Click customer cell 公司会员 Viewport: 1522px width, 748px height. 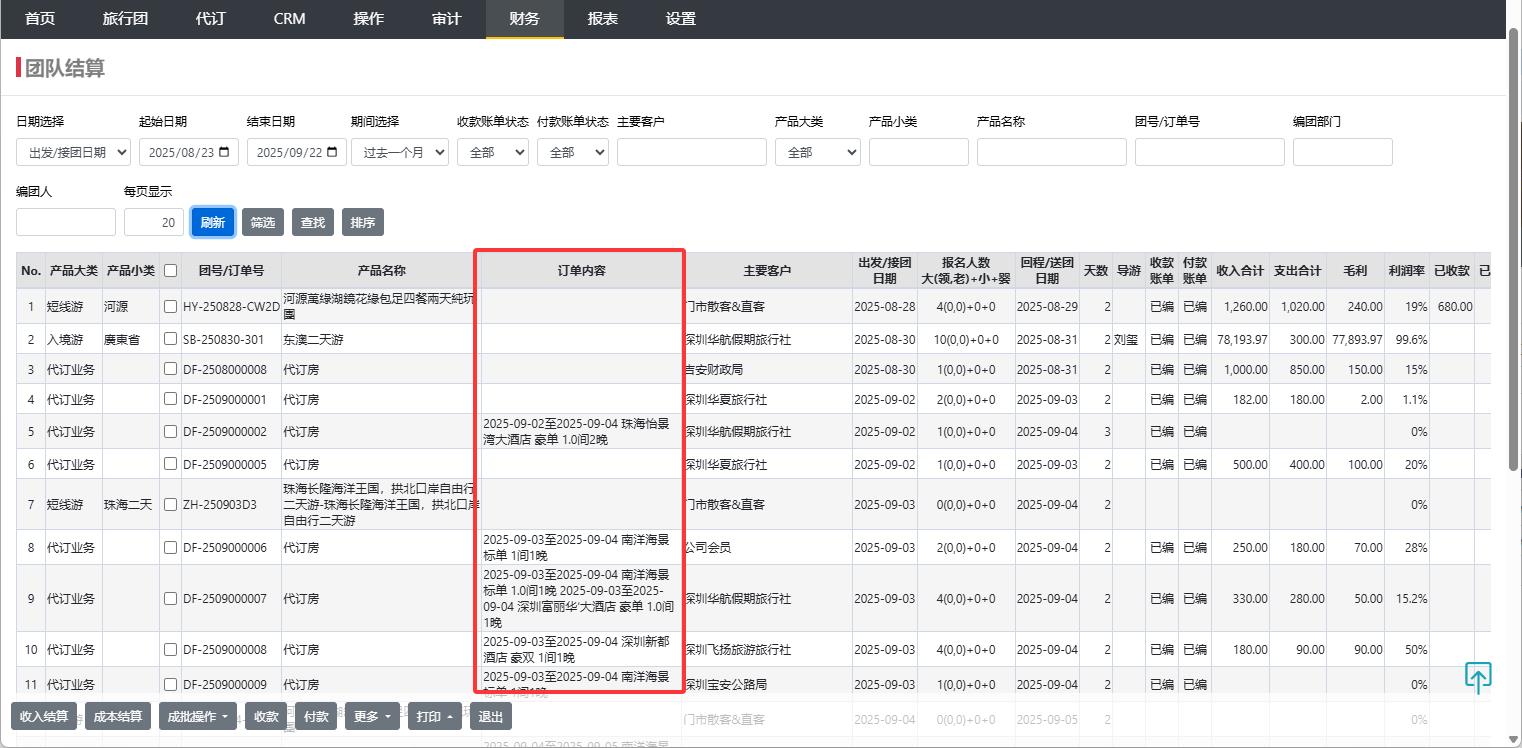tap(707, 548)
